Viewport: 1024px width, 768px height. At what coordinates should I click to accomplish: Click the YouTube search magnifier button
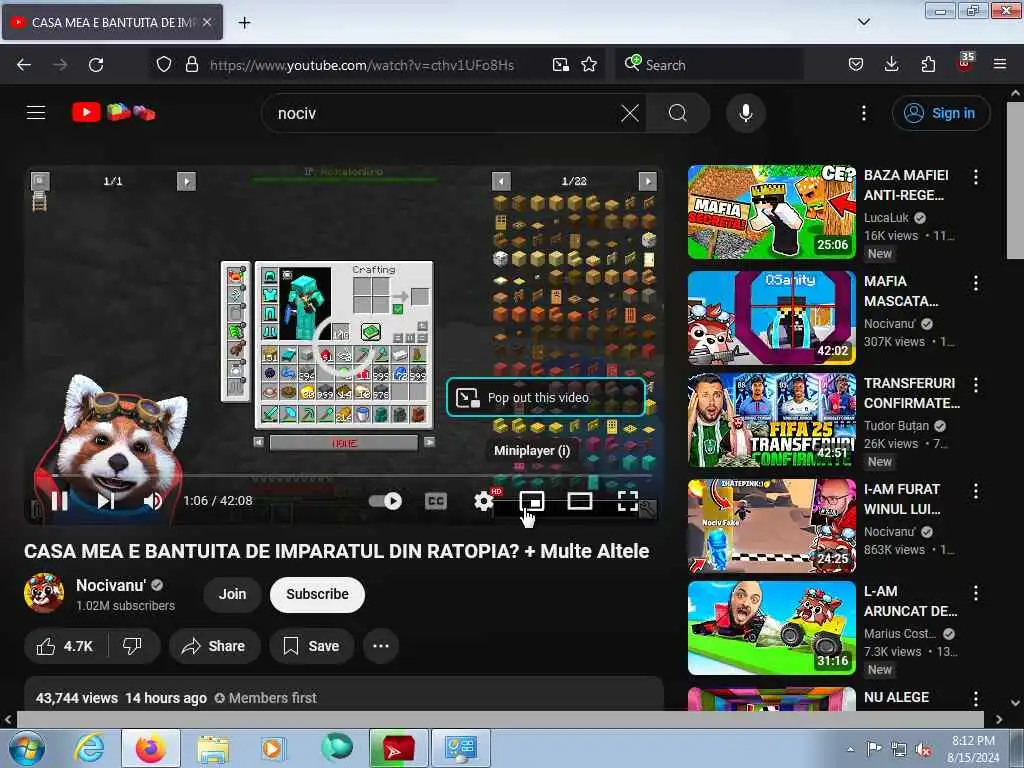[x=677, y=113]
